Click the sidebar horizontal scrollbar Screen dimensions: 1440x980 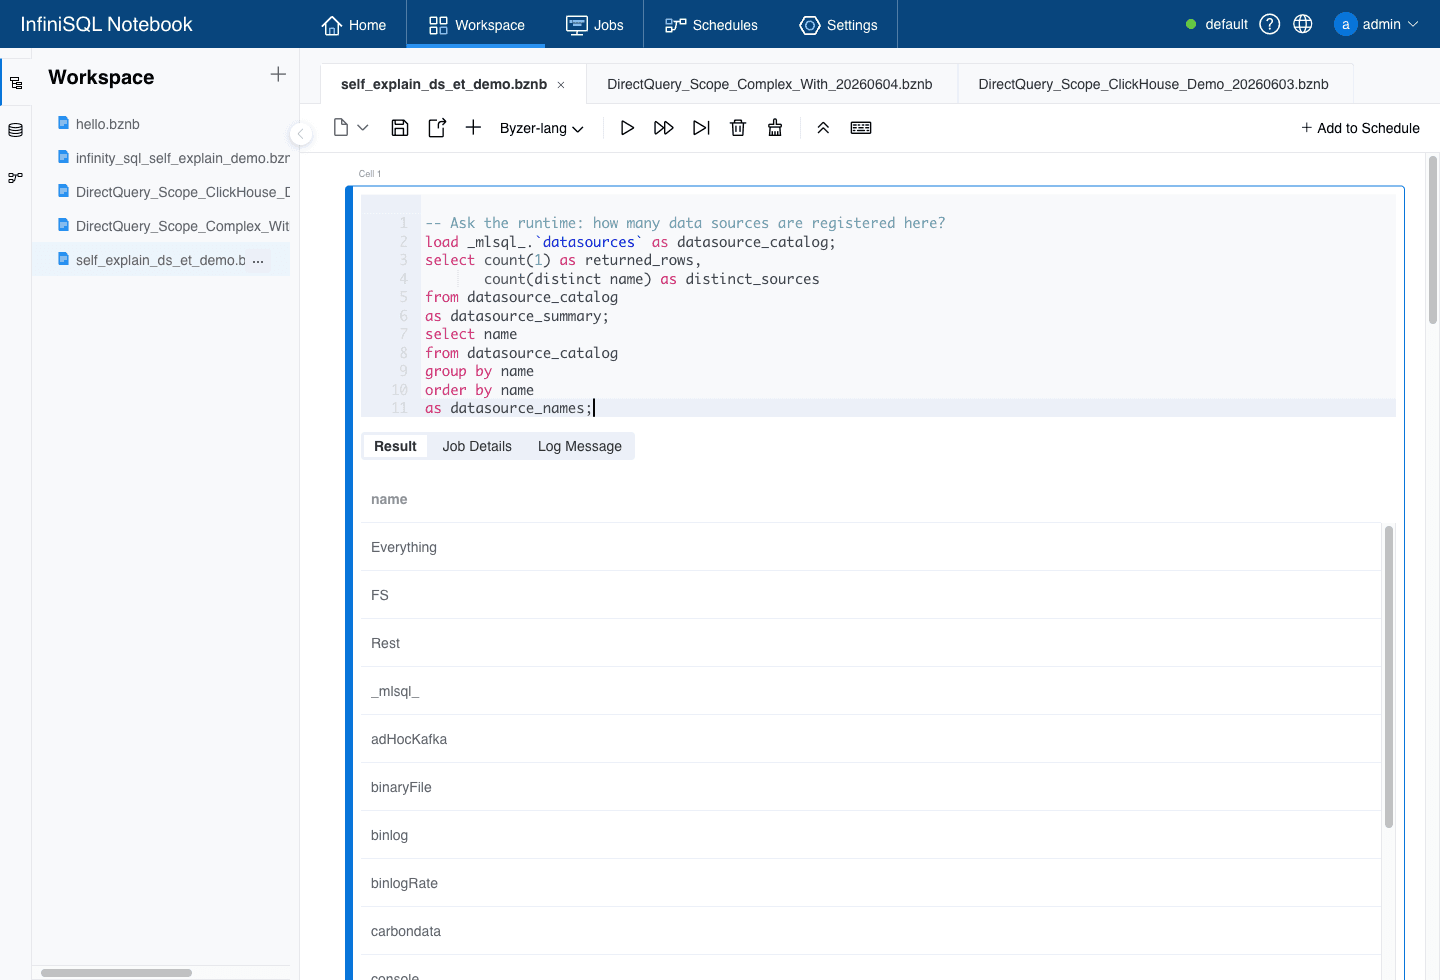(116, 972)
